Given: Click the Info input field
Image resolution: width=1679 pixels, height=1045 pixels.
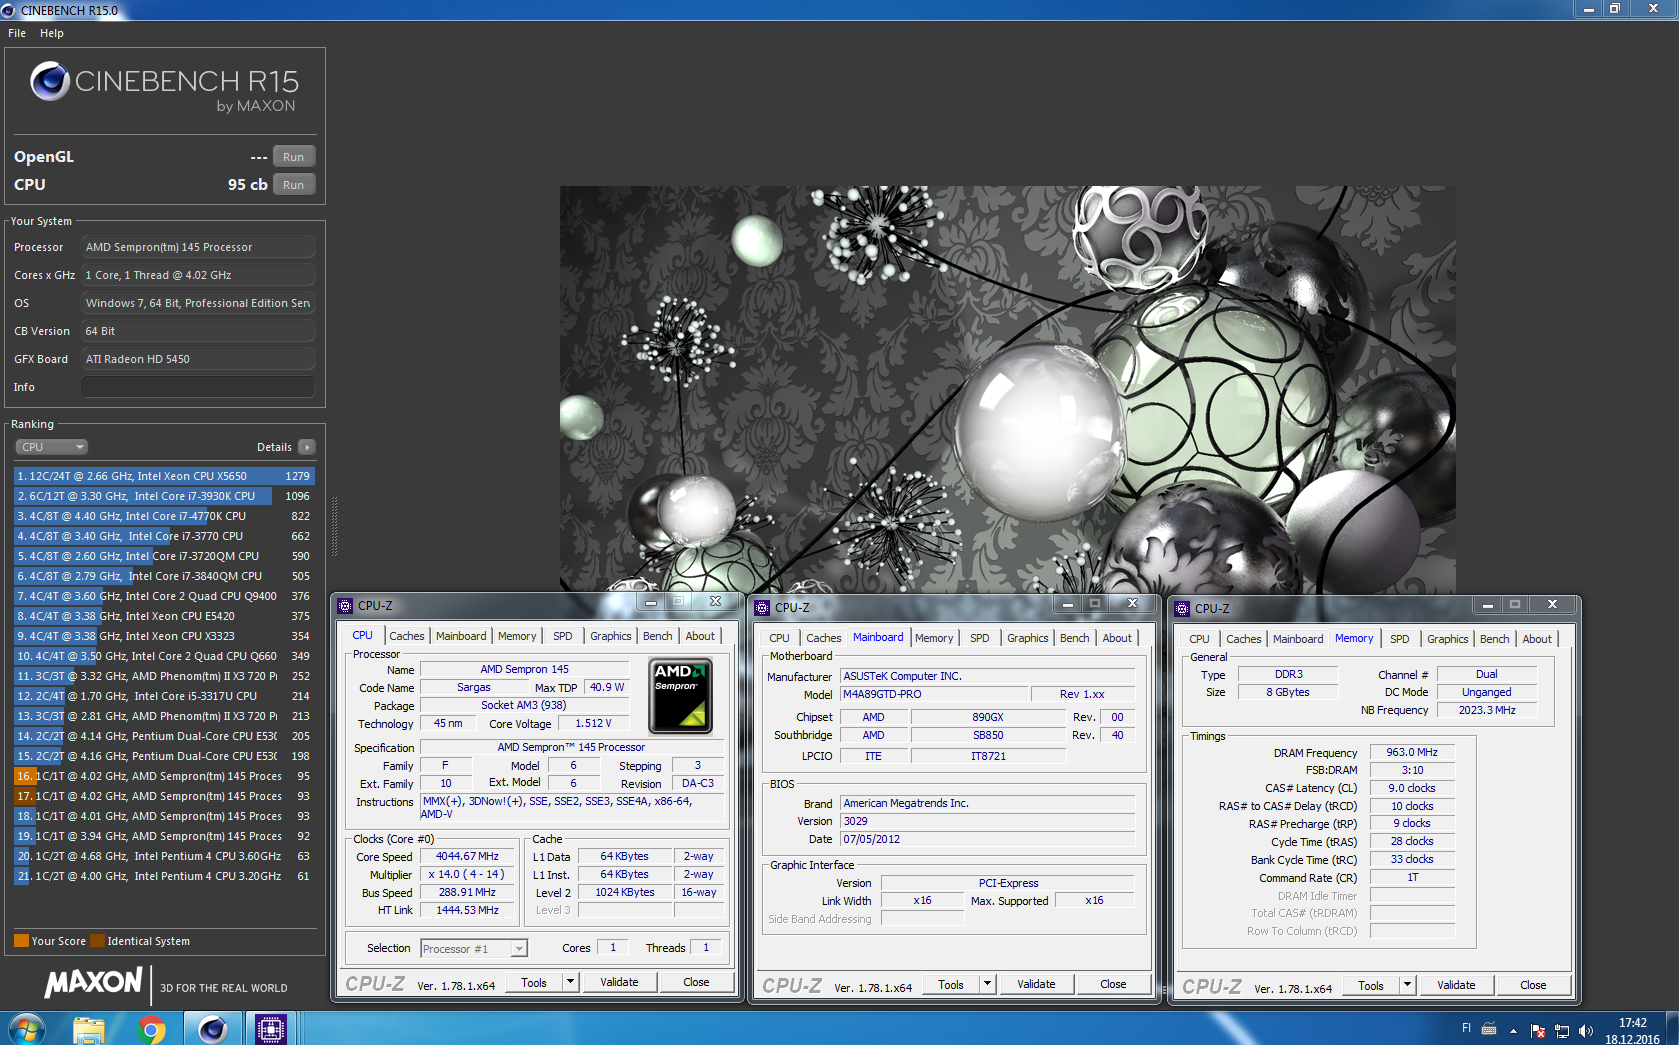Looking at the screenshot, I should (x=198, y=387).
